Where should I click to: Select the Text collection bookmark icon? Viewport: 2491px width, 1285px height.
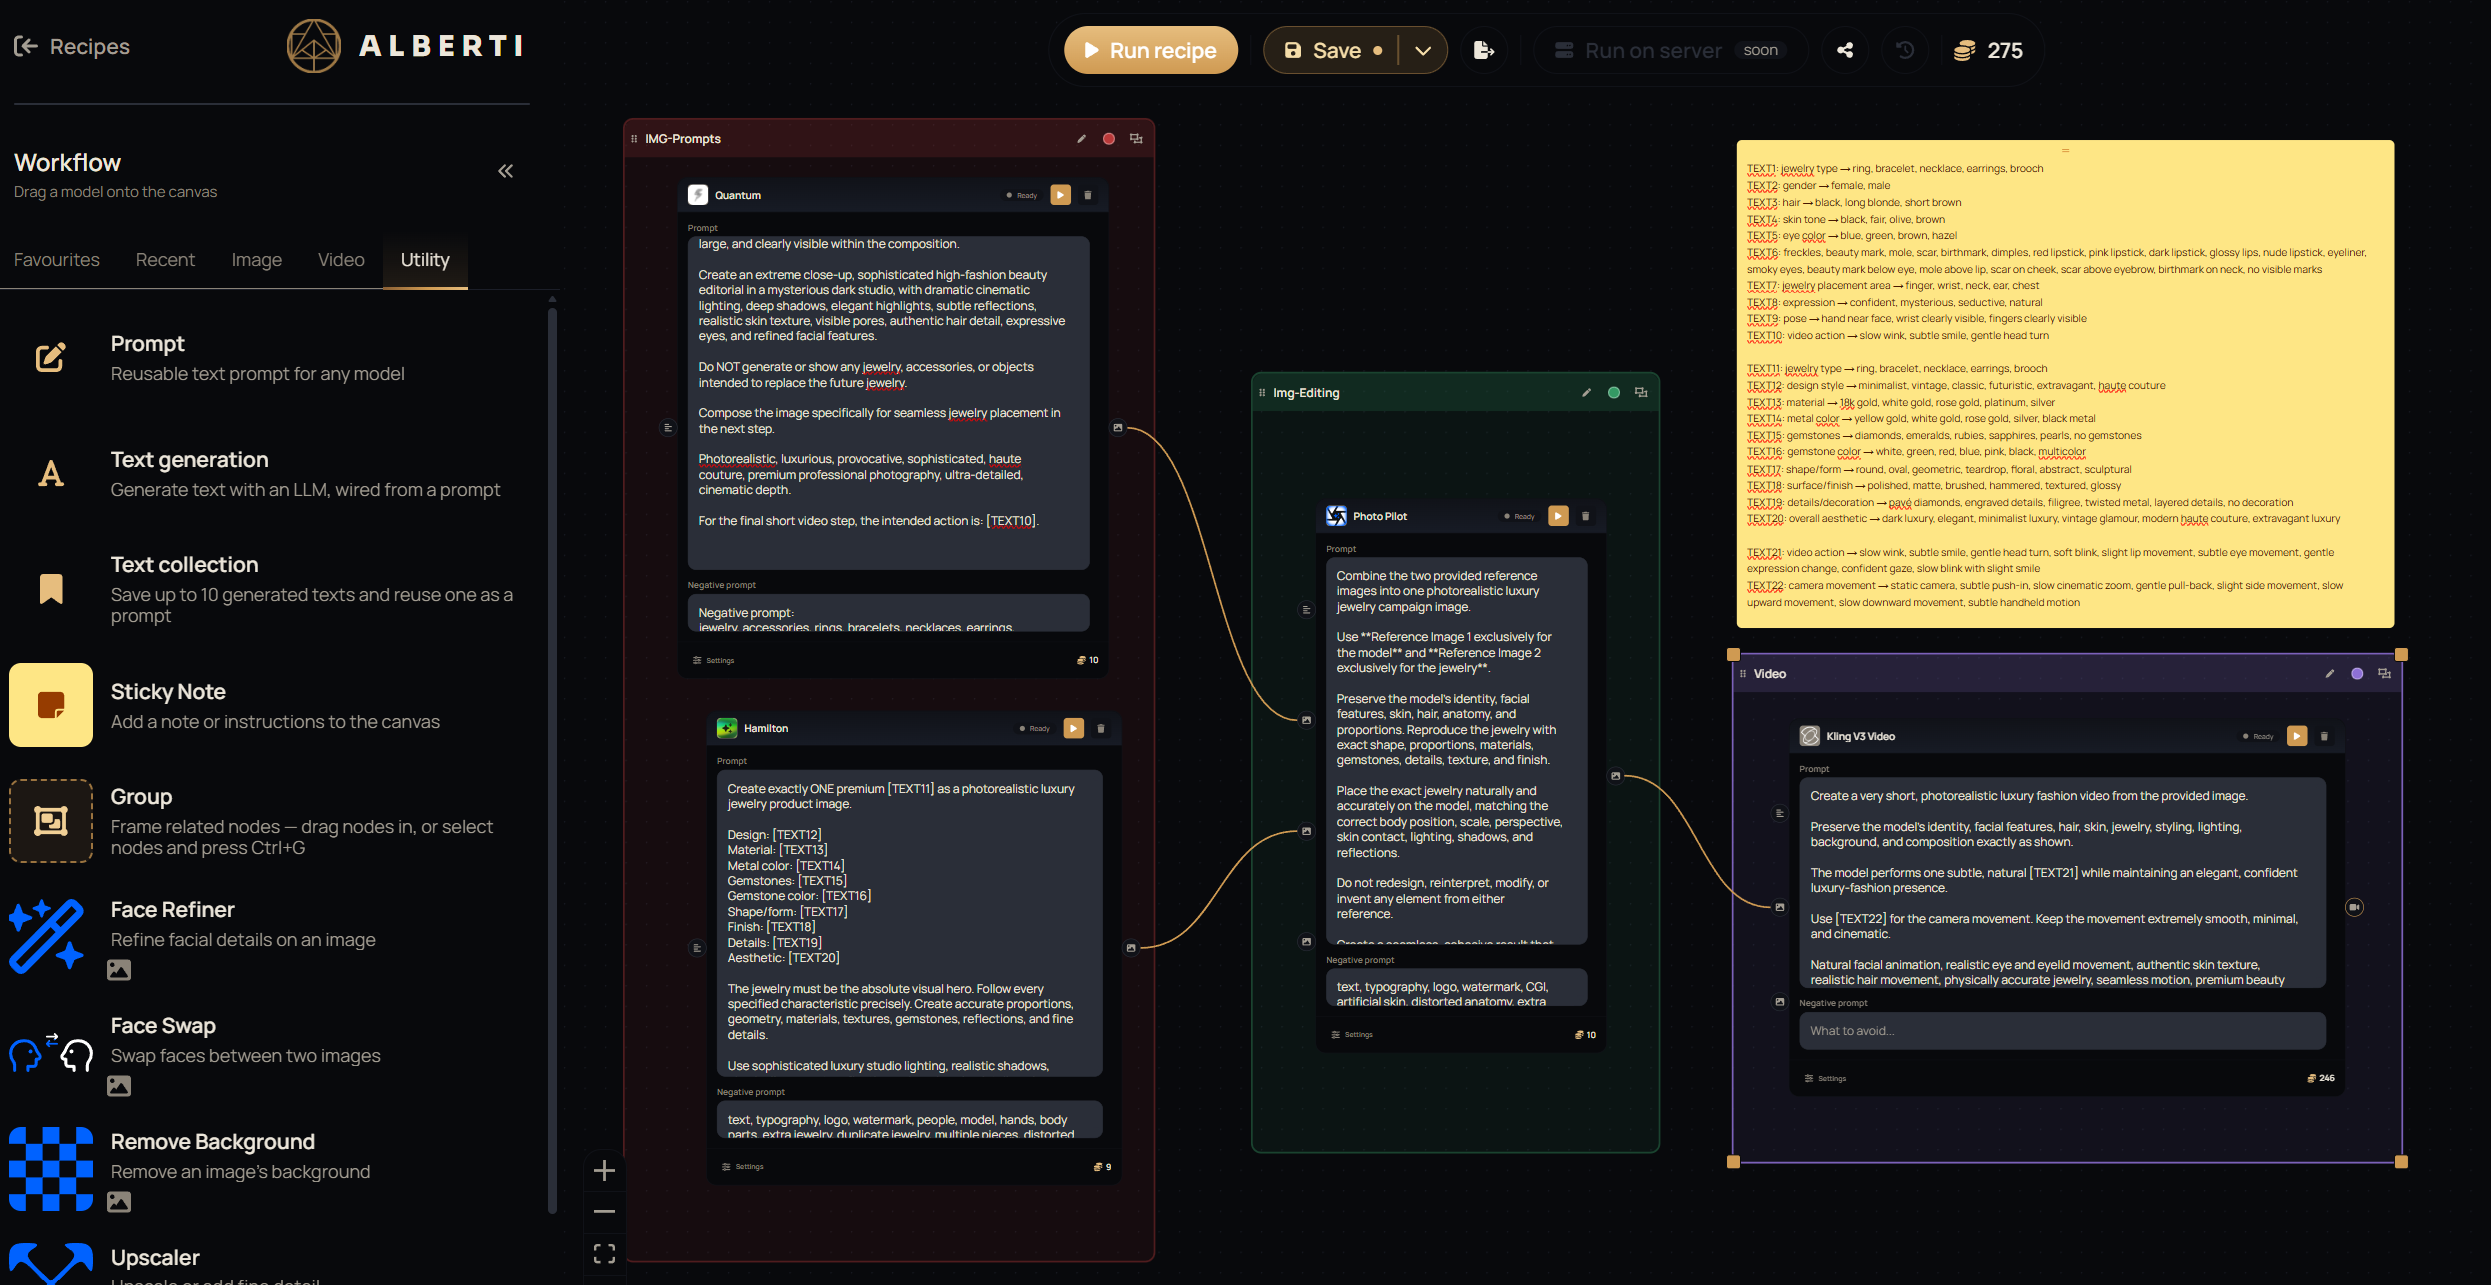[x=51, y=589]
